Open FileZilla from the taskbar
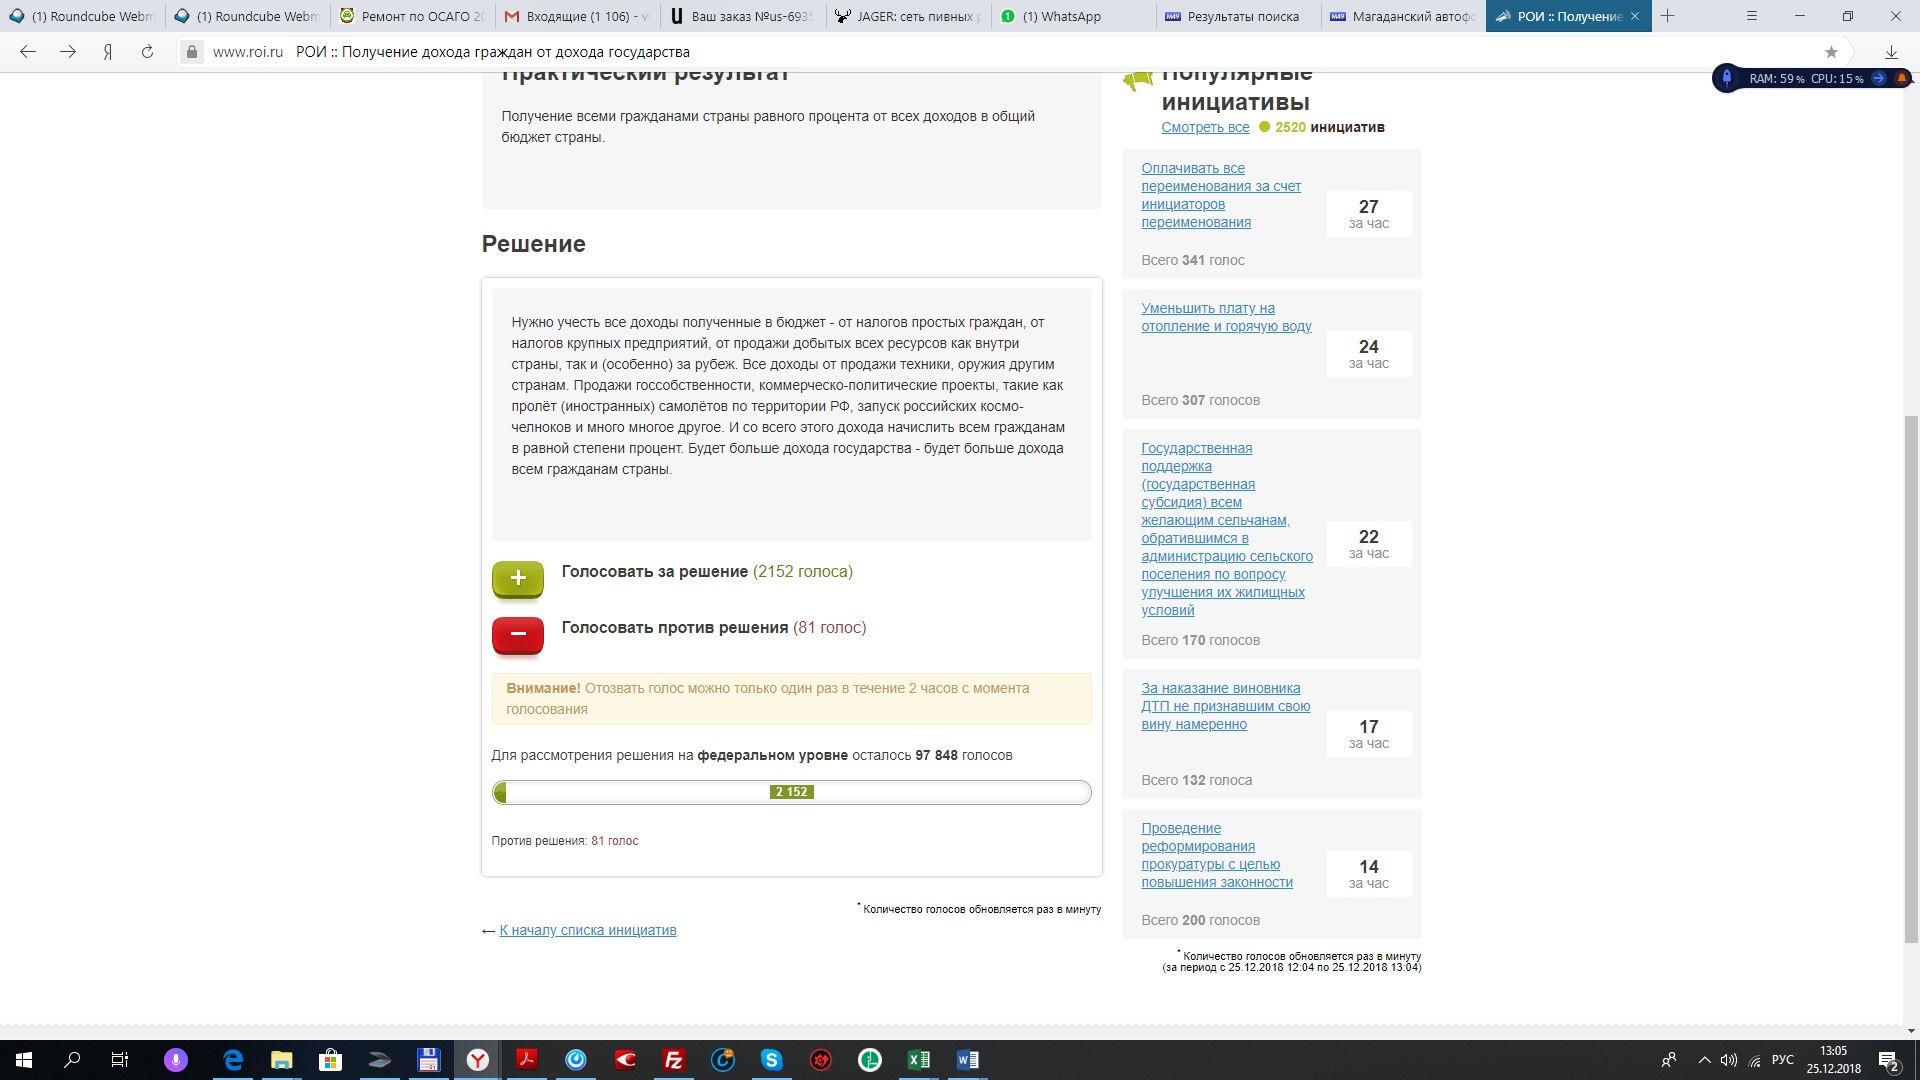Viewport: 1920px width, 1080px height. (674, 1060)
